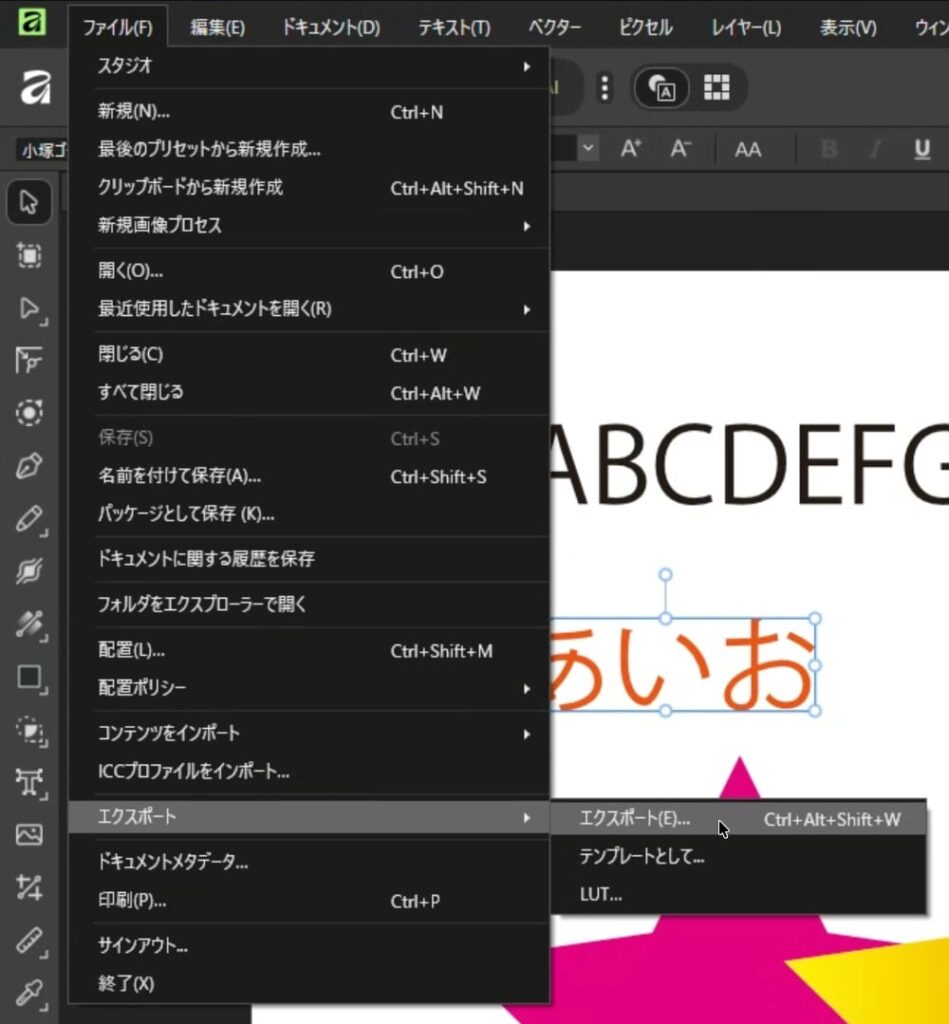Select the Move tool arrow icon
The width and height of the screenshot is (949, 1024).
(29, 203)
